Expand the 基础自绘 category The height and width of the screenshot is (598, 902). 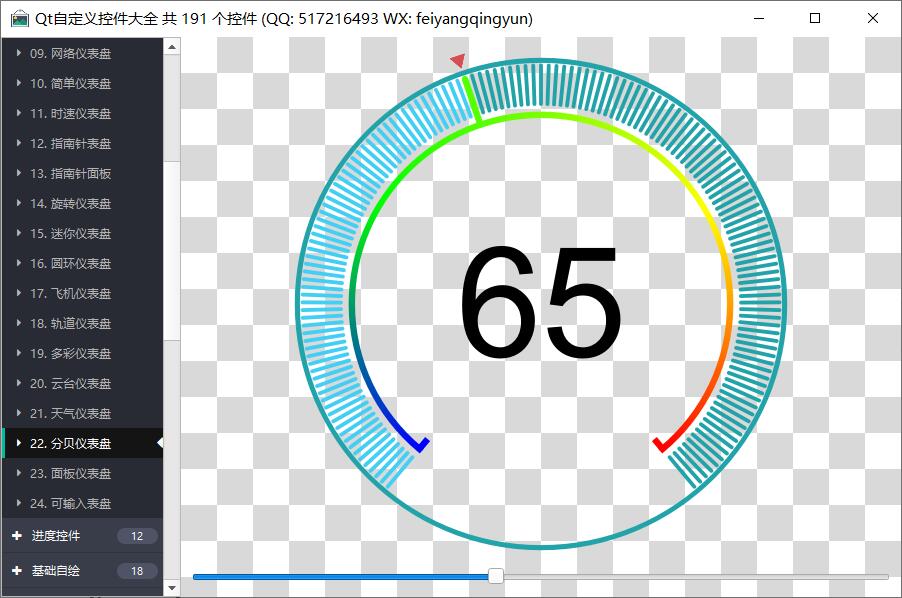tap(56, 571)
